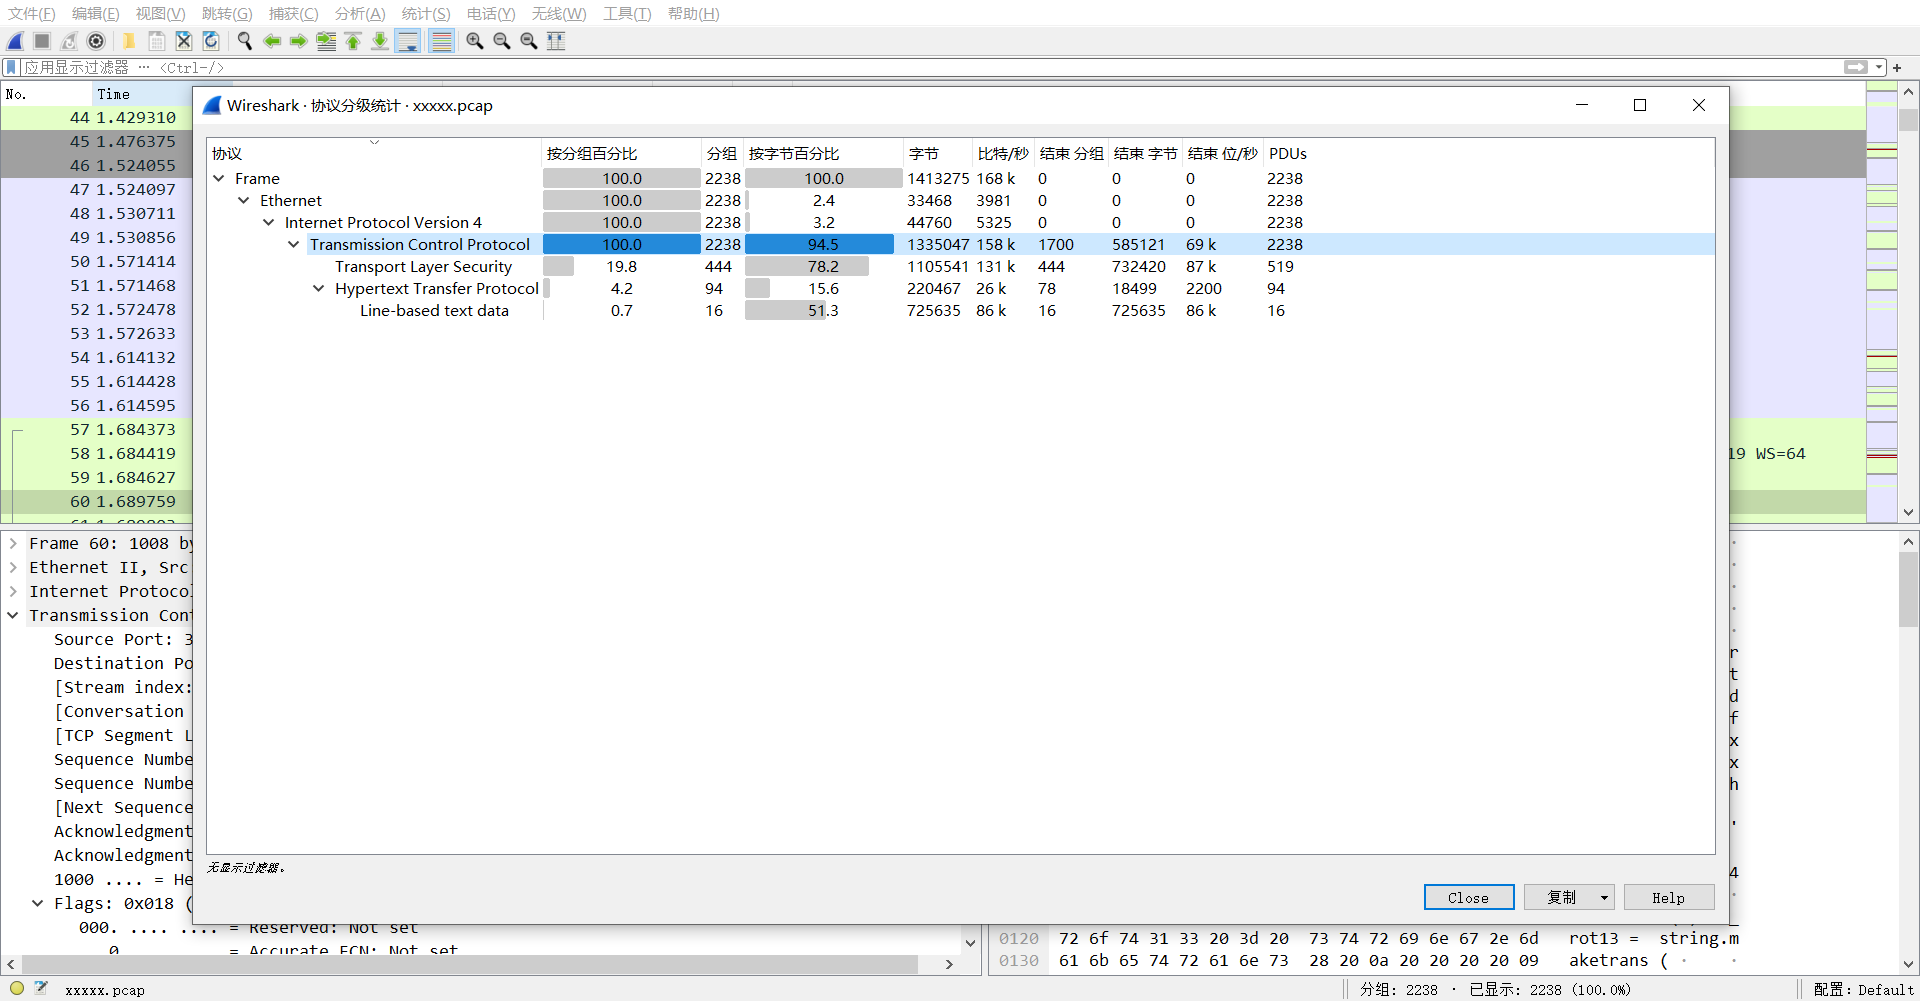Open the 复制 button dropdown arrow
Screen dimensions: 1920x1001
[1605, 897]
